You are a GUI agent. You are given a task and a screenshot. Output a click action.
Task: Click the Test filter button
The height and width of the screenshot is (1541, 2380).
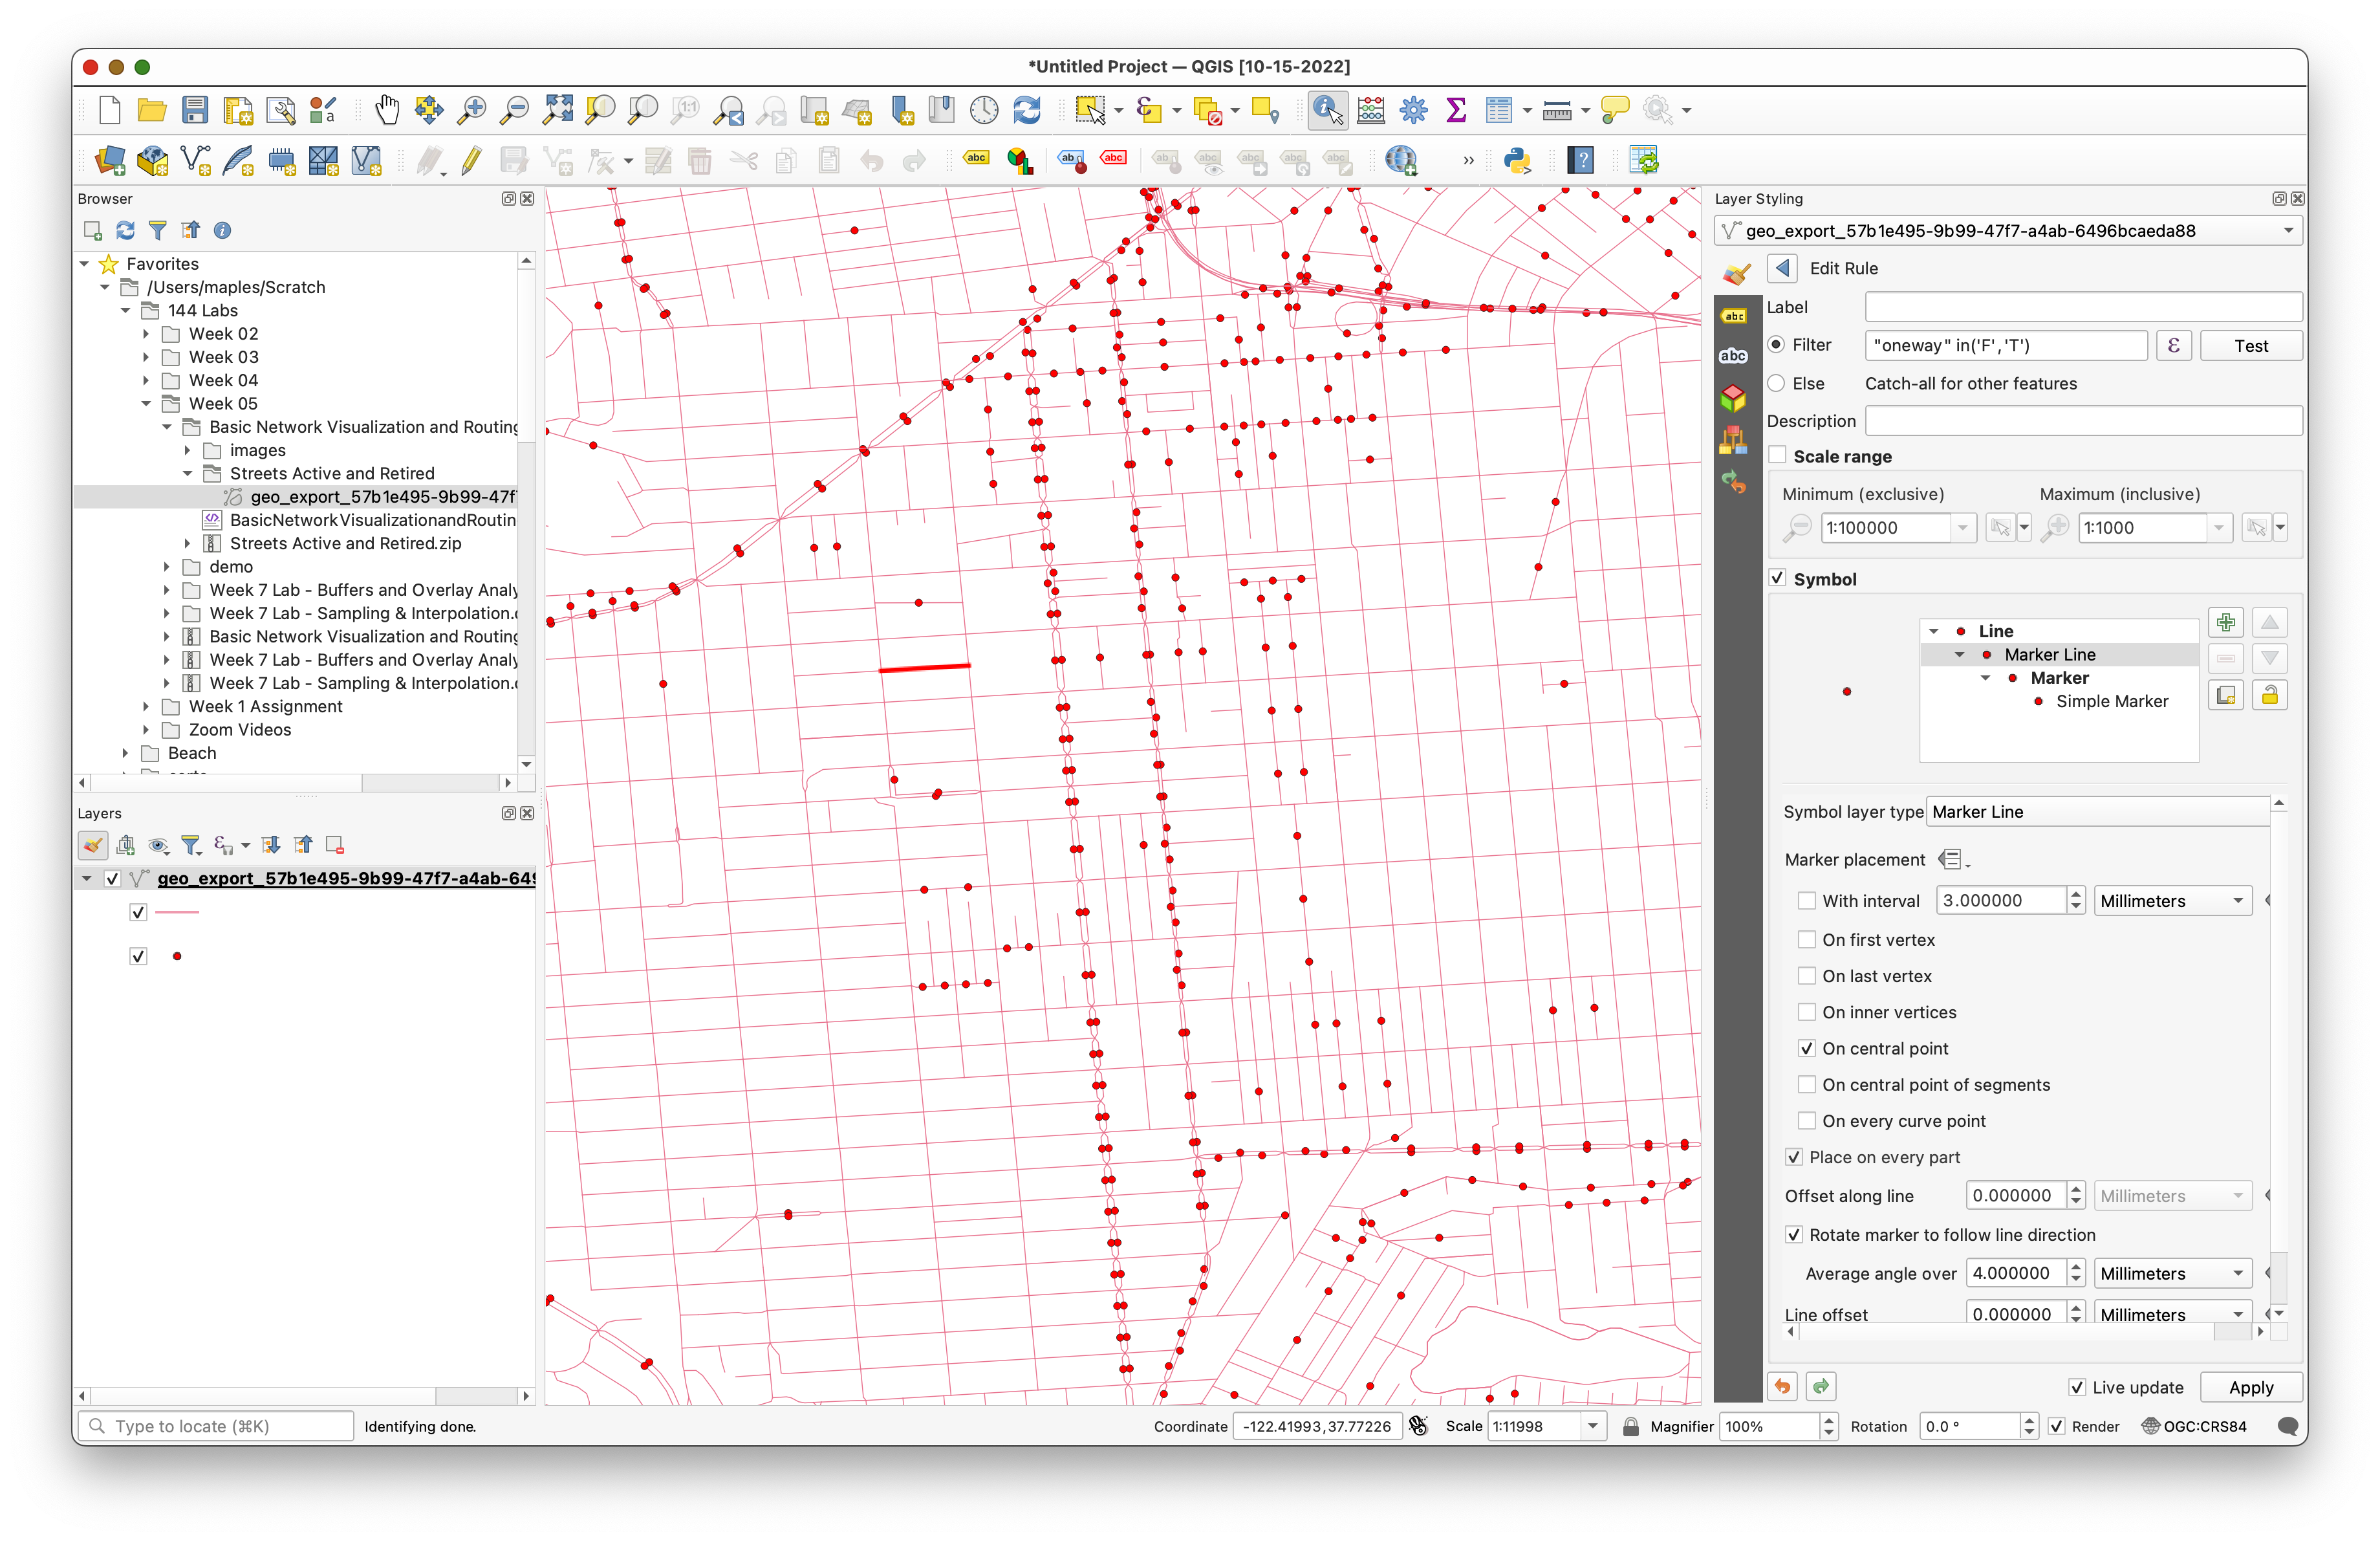pyautogui.click(x=2250, y=346)
